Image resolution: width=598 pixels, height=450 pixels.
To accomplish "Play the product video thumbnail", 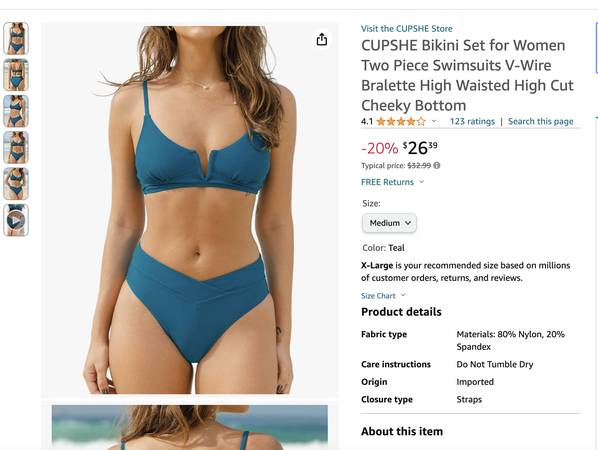I will click(16, 220).
